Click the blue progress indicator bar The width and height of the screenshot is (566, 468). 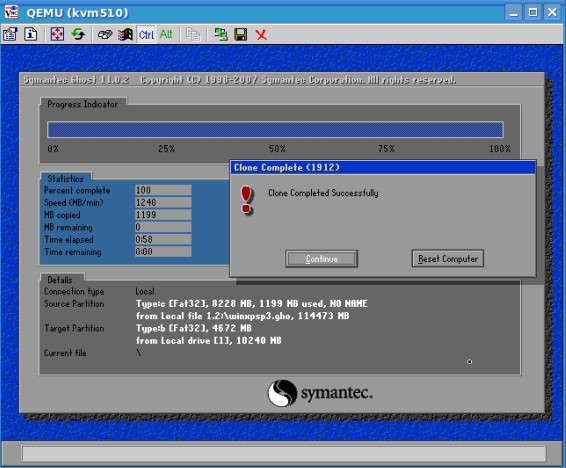[275, 130]
